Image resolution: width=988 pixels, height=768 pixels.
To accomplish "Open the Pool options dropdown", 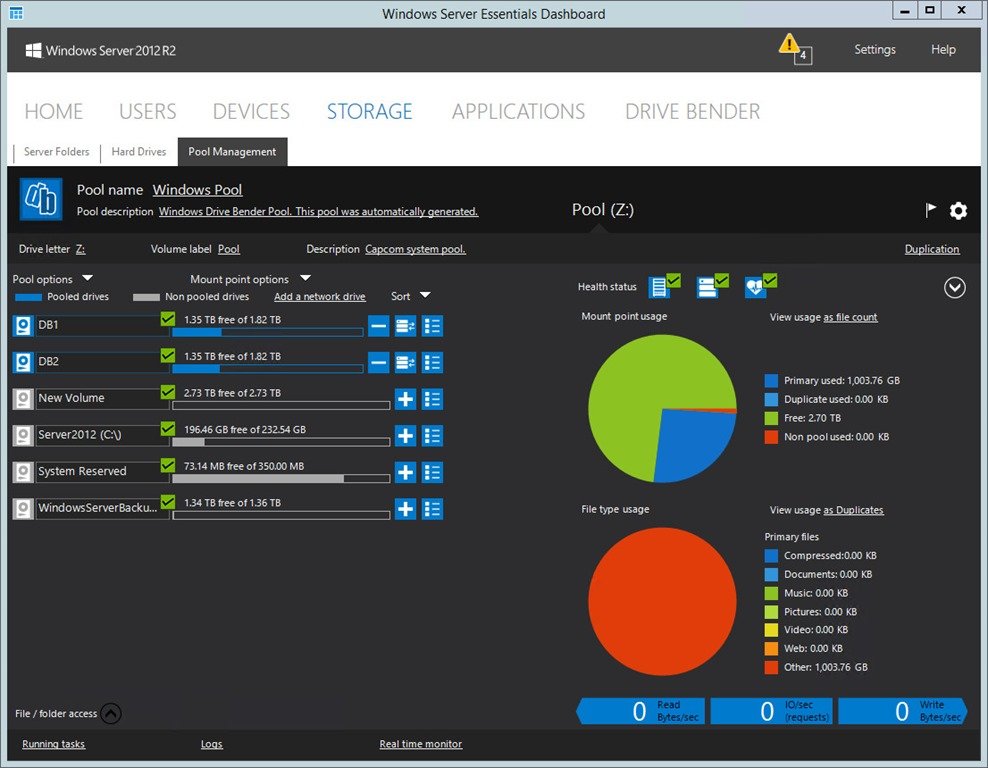I will (x=53, y=278).
